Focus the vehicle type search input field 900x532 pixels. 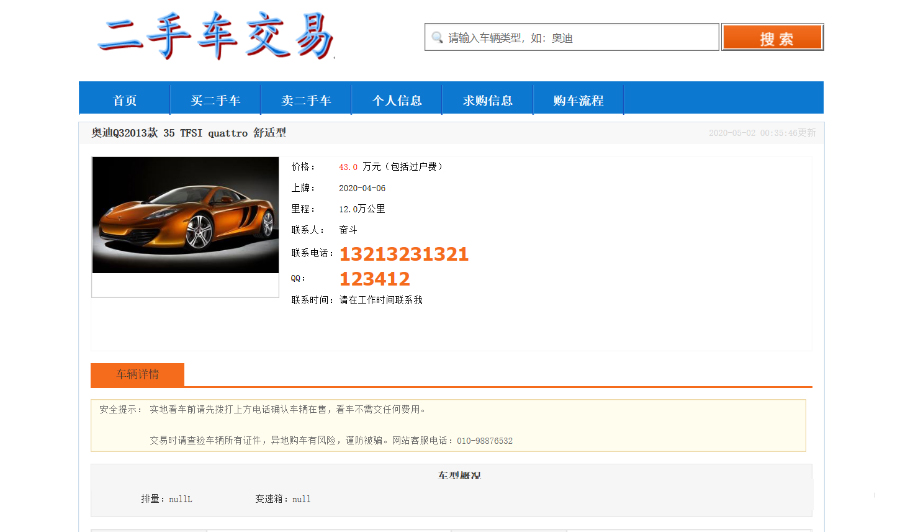(x=580, y=38)
